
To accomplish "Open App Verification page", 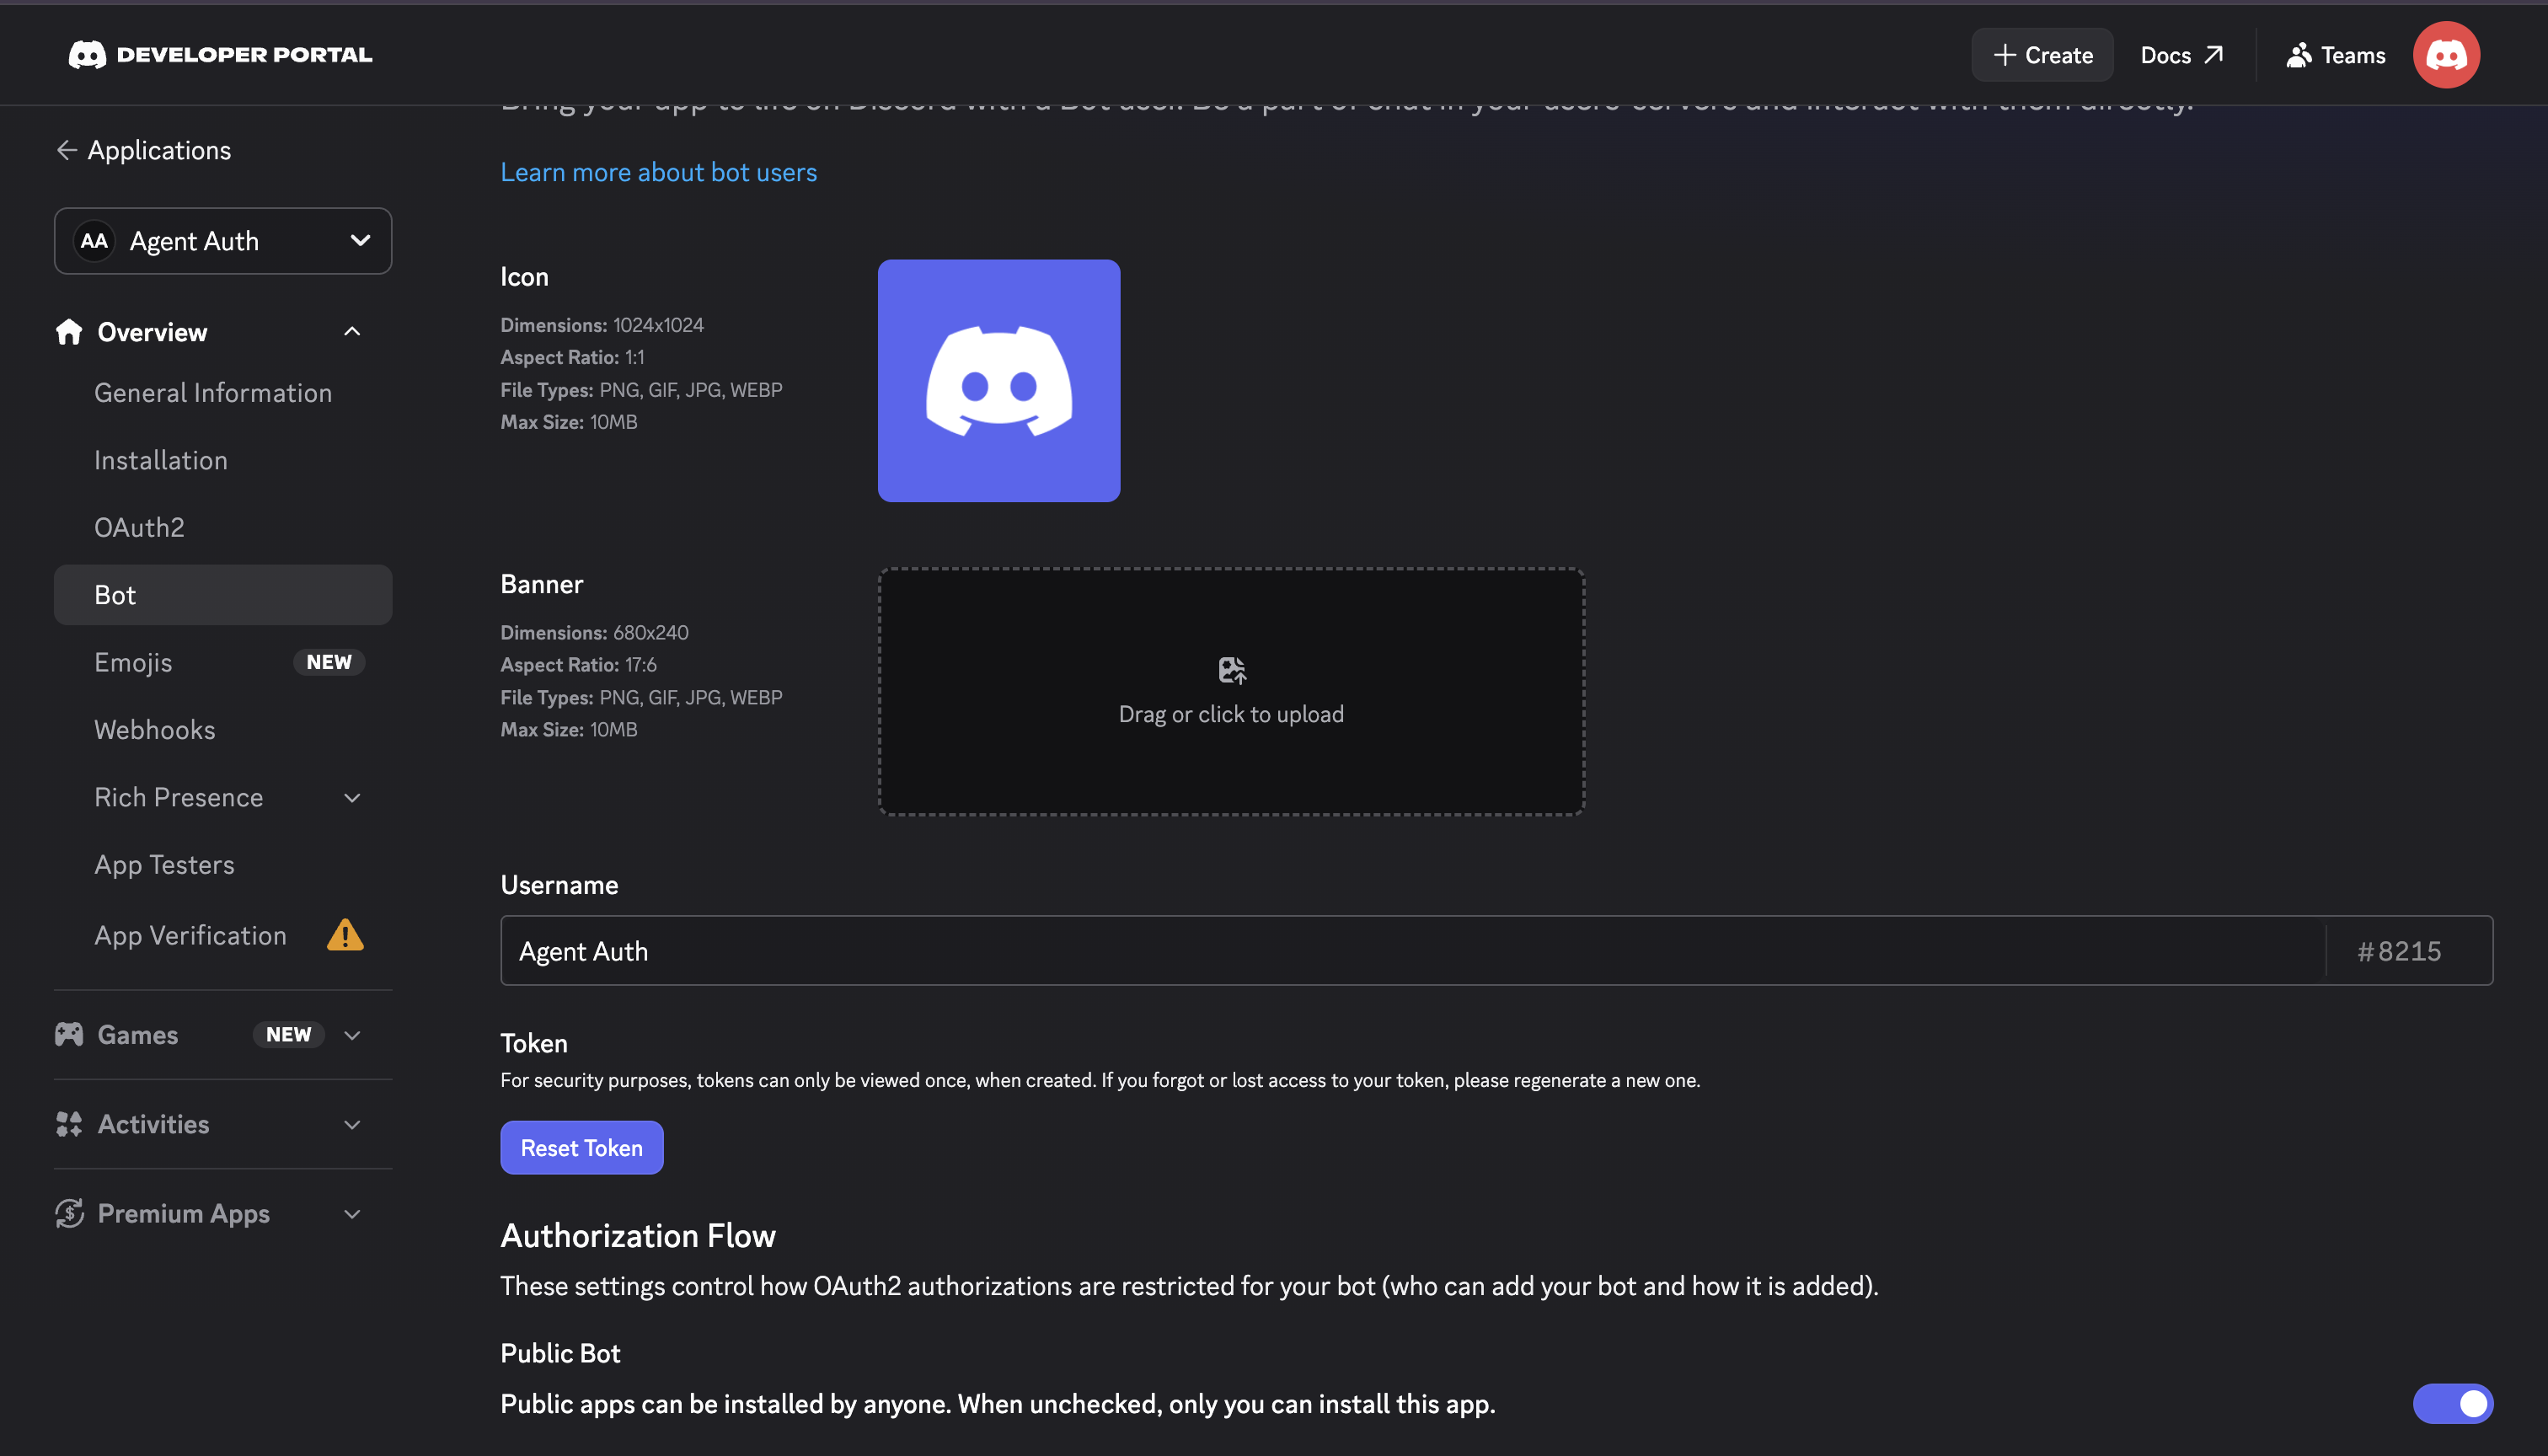I will [x=190, y=935].
